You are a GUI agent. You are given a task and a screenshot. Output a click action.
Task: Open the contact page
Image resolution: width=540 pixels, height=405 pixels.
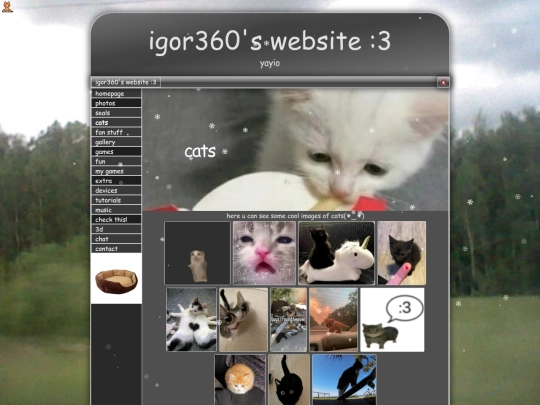tap(116, 248)
